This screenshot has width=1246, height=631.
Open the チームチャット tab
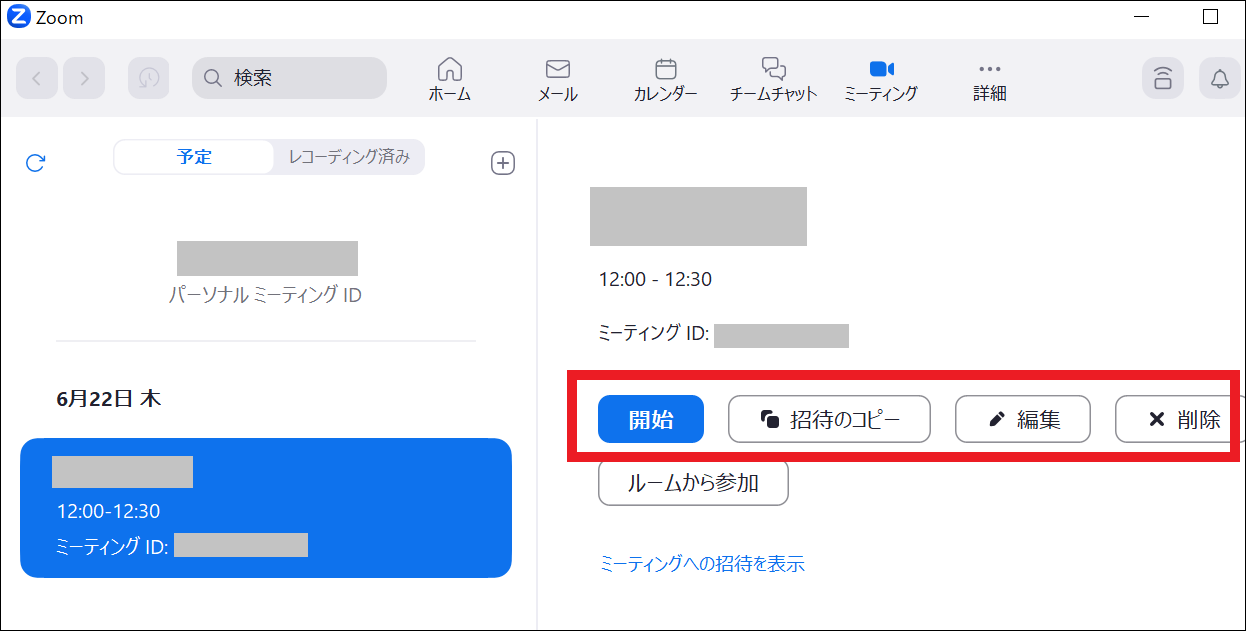773,80
